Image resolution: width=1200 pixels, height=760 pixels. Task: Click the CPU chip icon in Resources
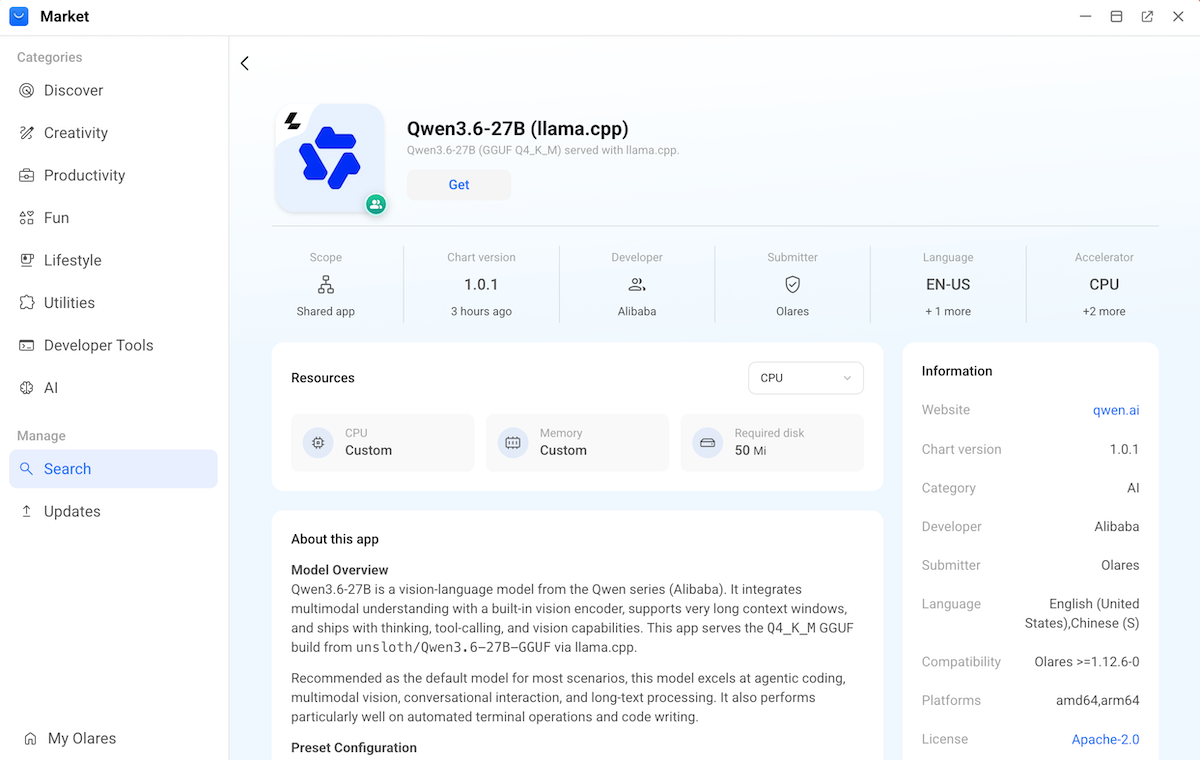click(x=318, y=442)
